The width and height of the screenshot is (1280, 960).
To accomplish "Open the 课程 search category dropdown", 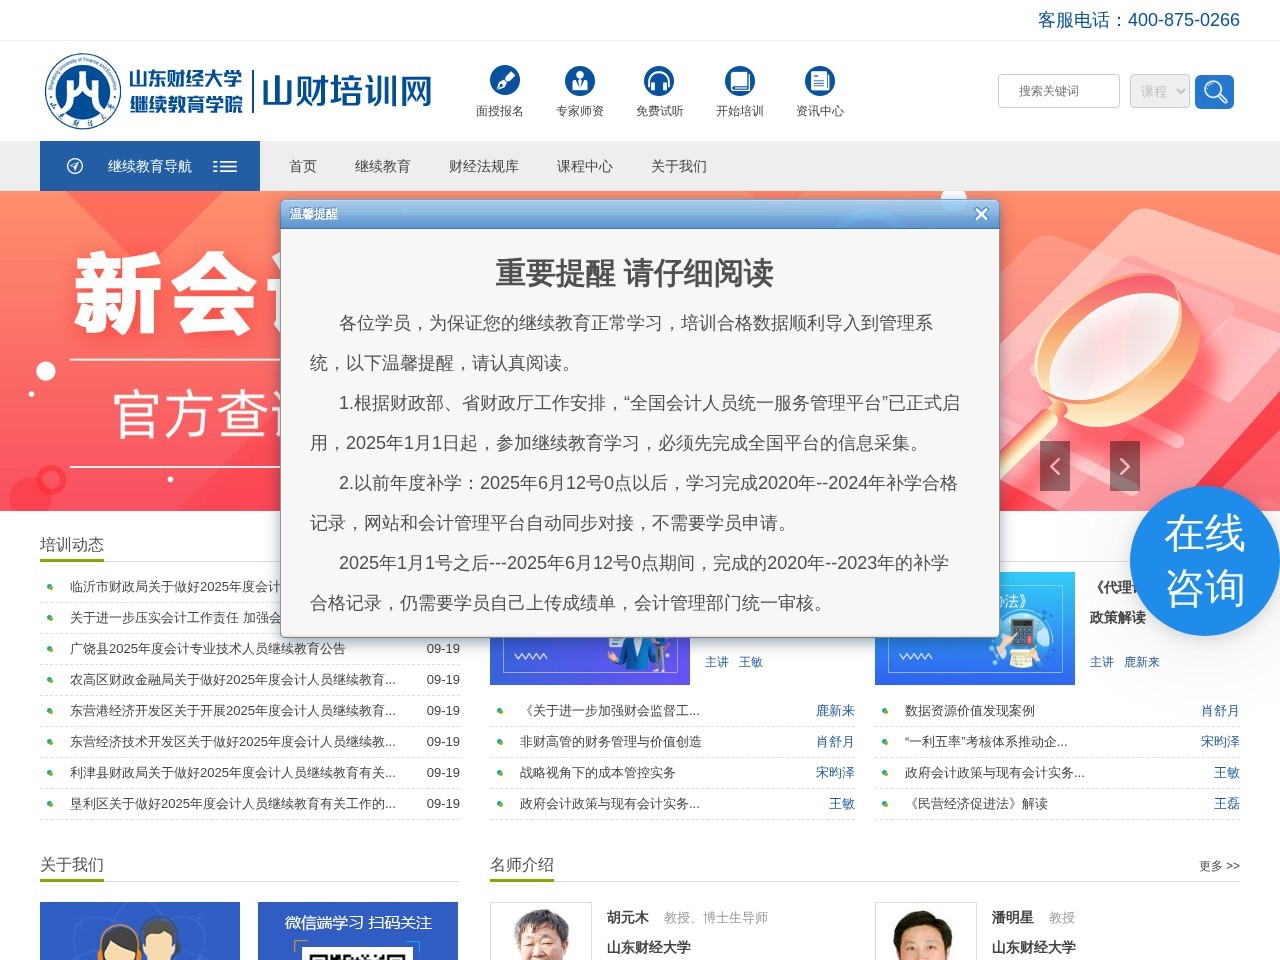I will point(1159,91).
